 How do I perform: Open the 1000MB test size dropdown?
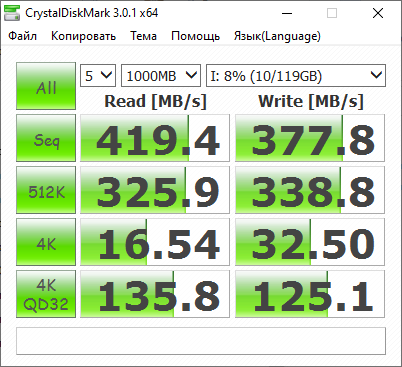161,76
